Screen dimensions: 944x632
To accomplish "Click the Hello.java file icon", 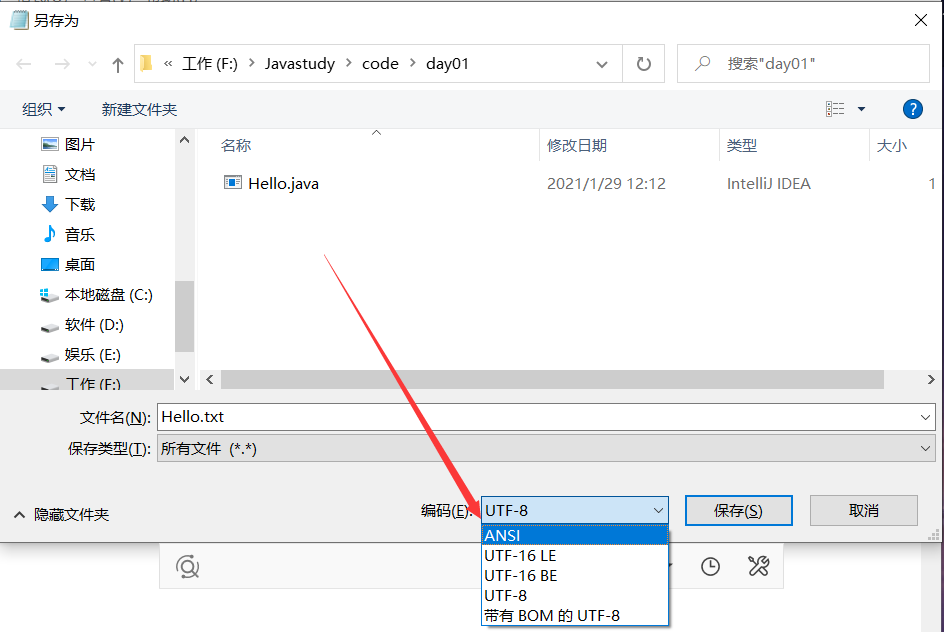I will pyautogui.click(x=232, y=182).
